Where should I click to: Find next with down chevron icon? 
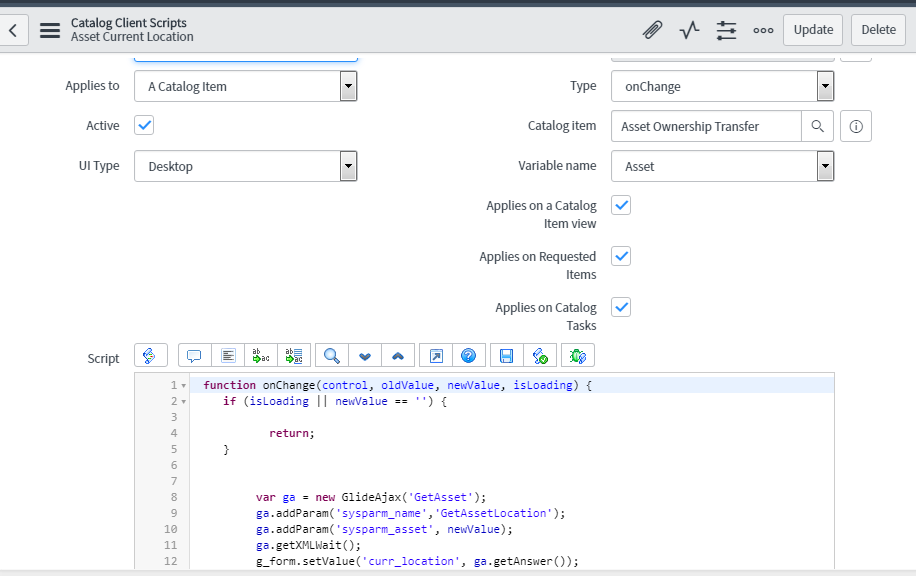pos(365,355)
